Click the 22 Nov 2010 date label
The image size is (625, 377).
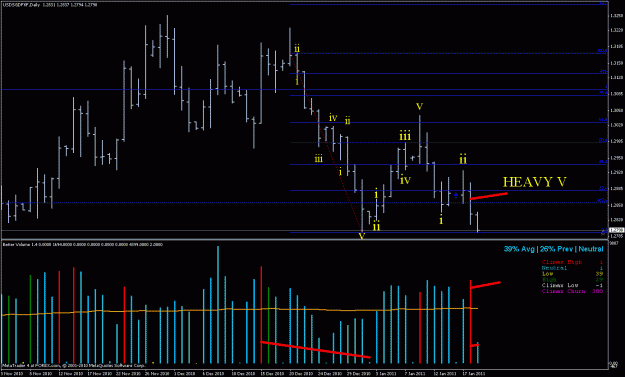128,374
